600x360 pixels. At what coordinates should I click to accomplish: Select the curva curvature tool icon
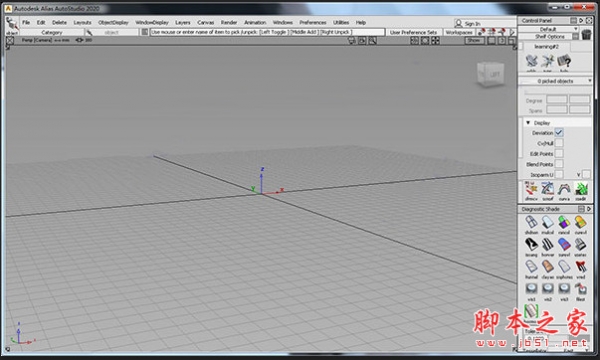[x=564, y=189]
